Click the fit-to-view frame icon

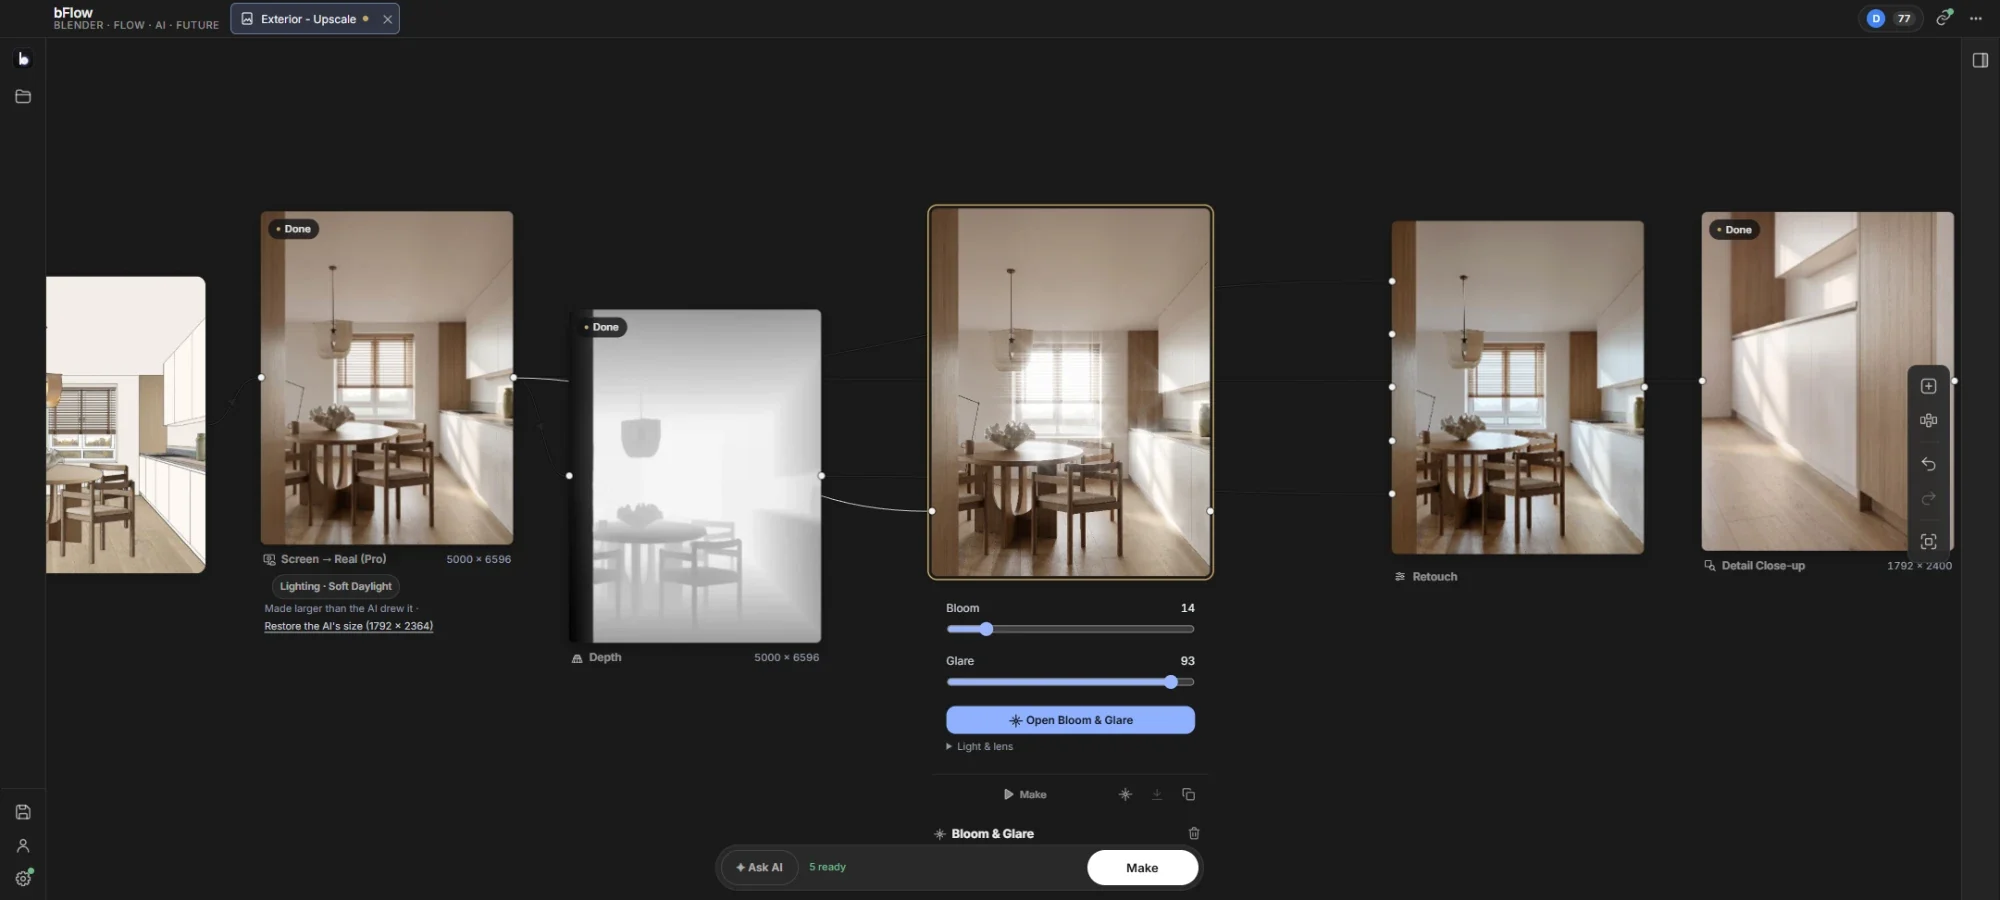pos(1929,542)
